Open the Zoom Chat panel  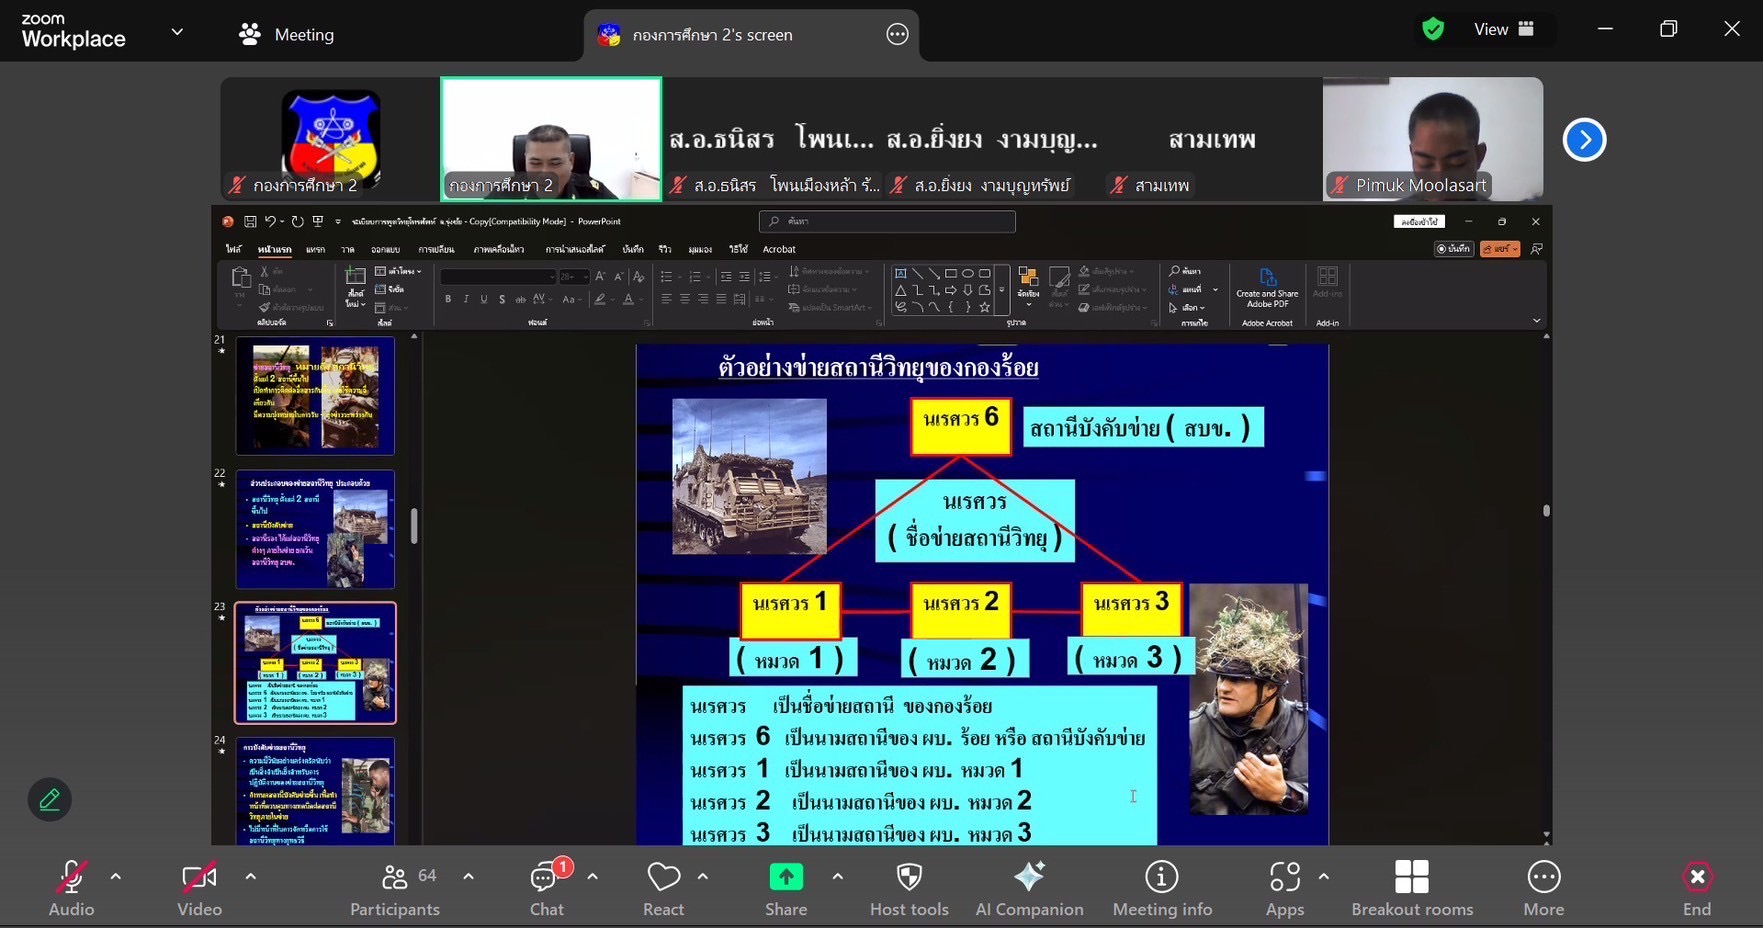(547, 887)
